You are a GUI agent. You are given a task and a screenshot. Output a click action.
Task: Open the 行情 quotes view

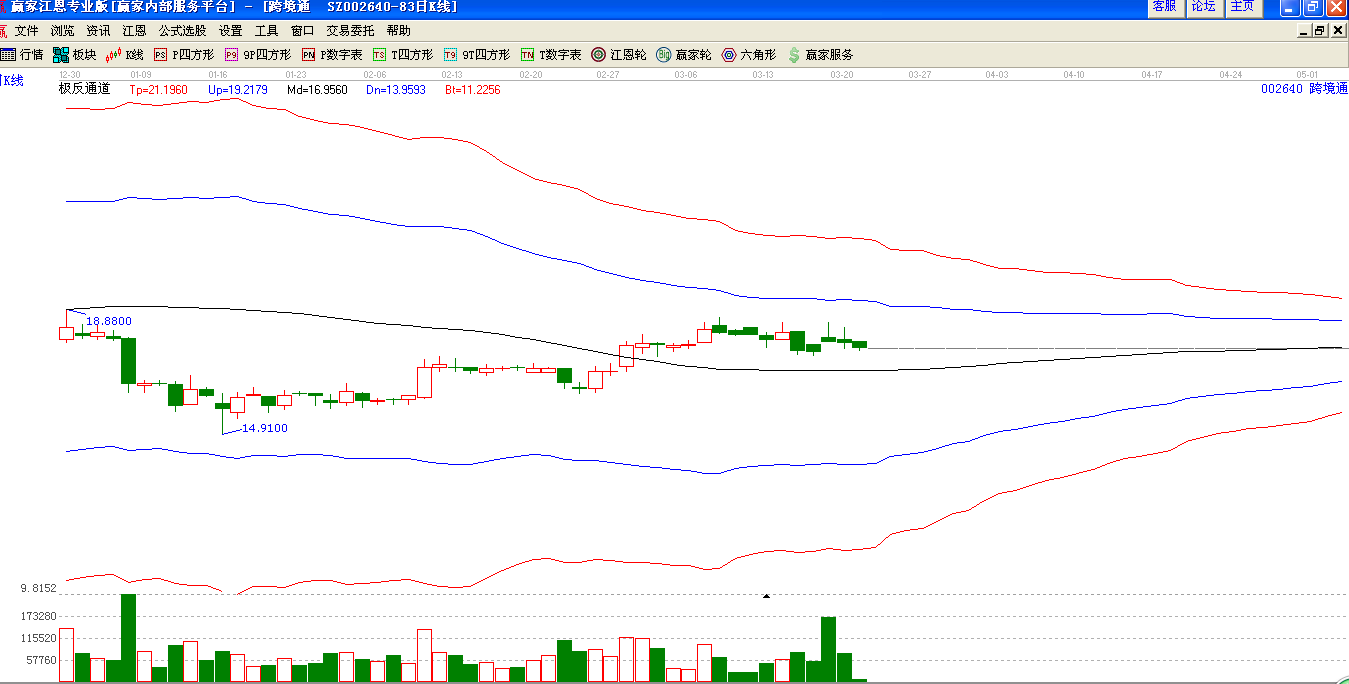(22, 55)
